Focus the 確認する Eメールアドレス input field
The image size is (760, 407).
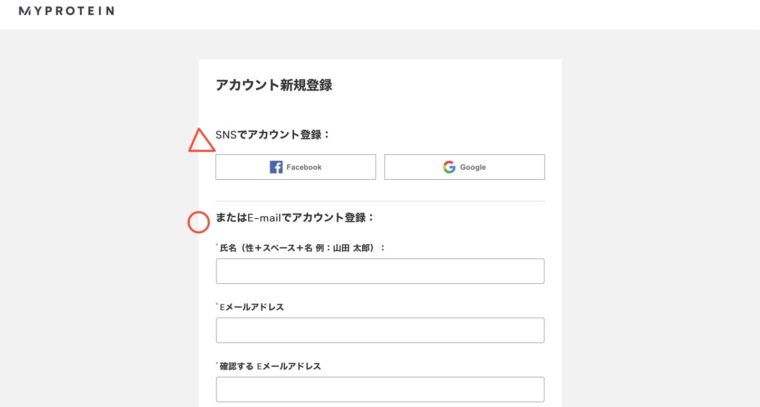coord(380,389)
